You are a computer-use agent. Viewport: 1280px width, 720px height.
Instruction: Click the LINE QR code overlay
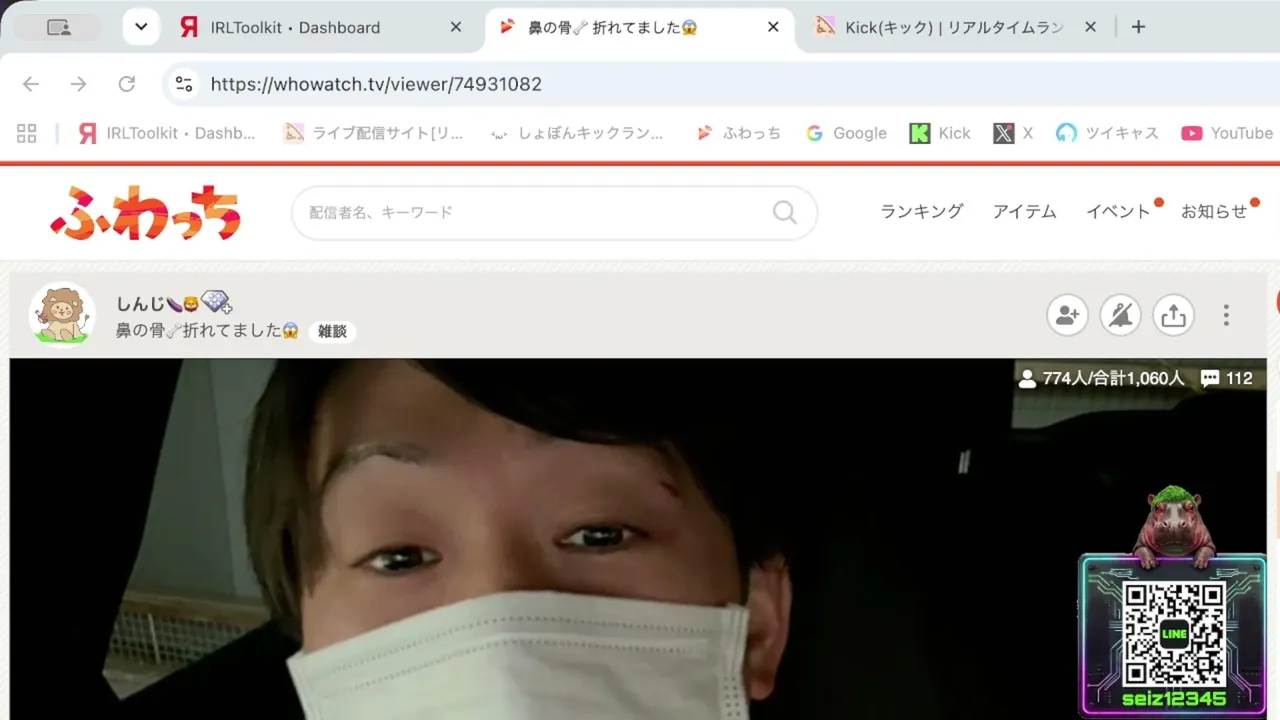coord(1174,634)
